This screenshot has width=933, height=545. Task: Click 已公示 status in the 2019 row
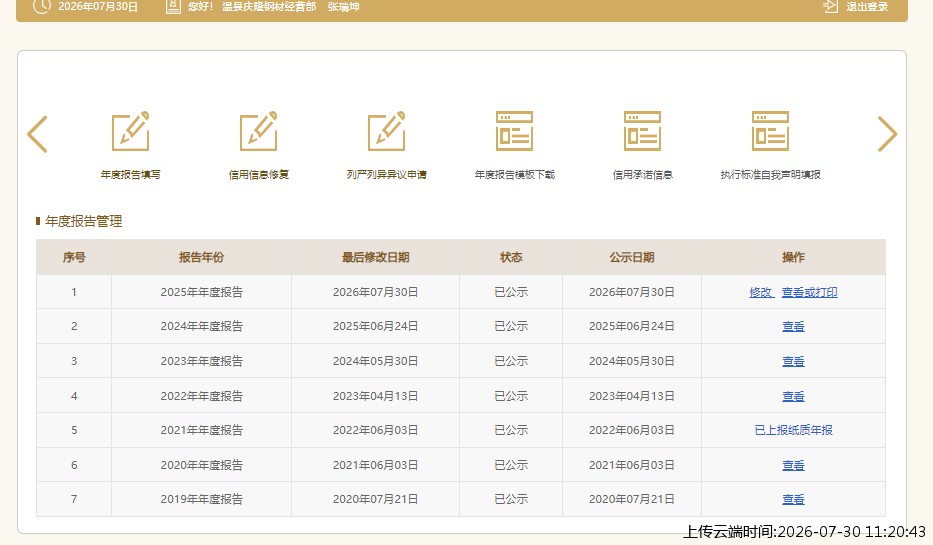pyautogui.click(x=511, y=500)
